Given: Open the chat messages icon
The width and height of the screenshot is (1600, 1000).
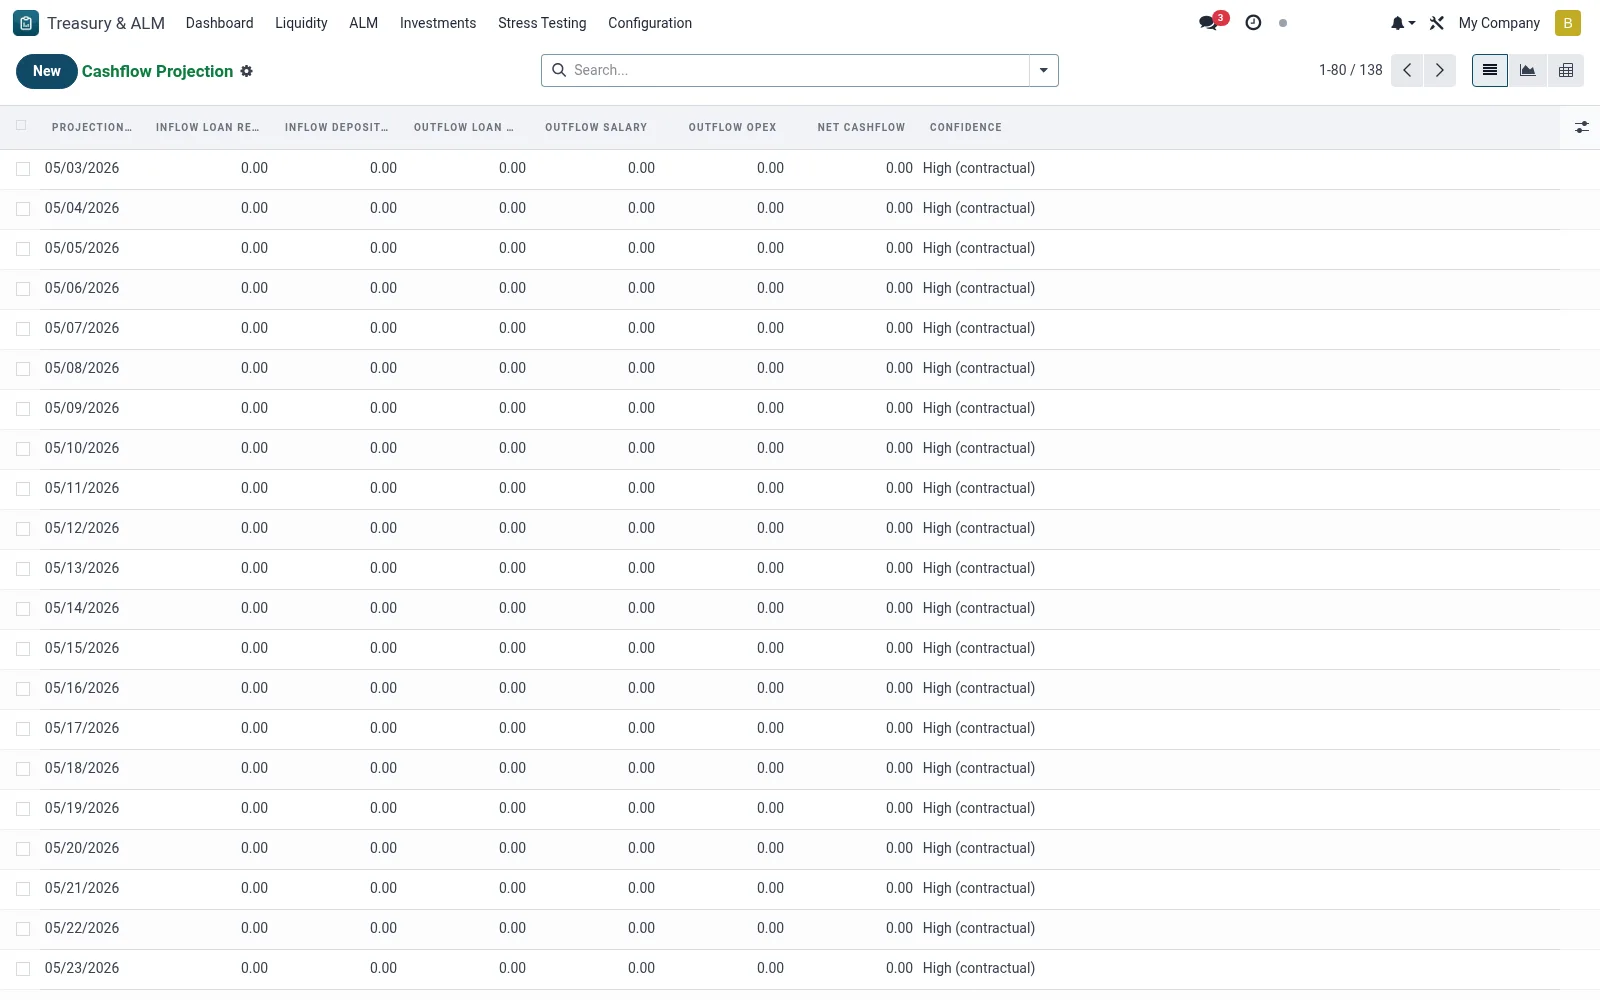Looking at the screenshot, I should coord(1211,22).
